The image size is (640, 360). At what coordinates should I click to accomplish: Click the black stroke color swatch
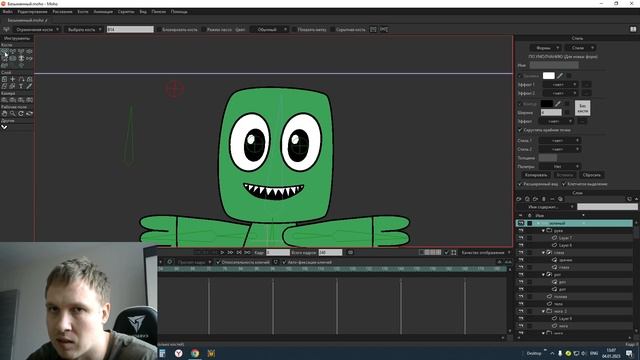(547, 104)
